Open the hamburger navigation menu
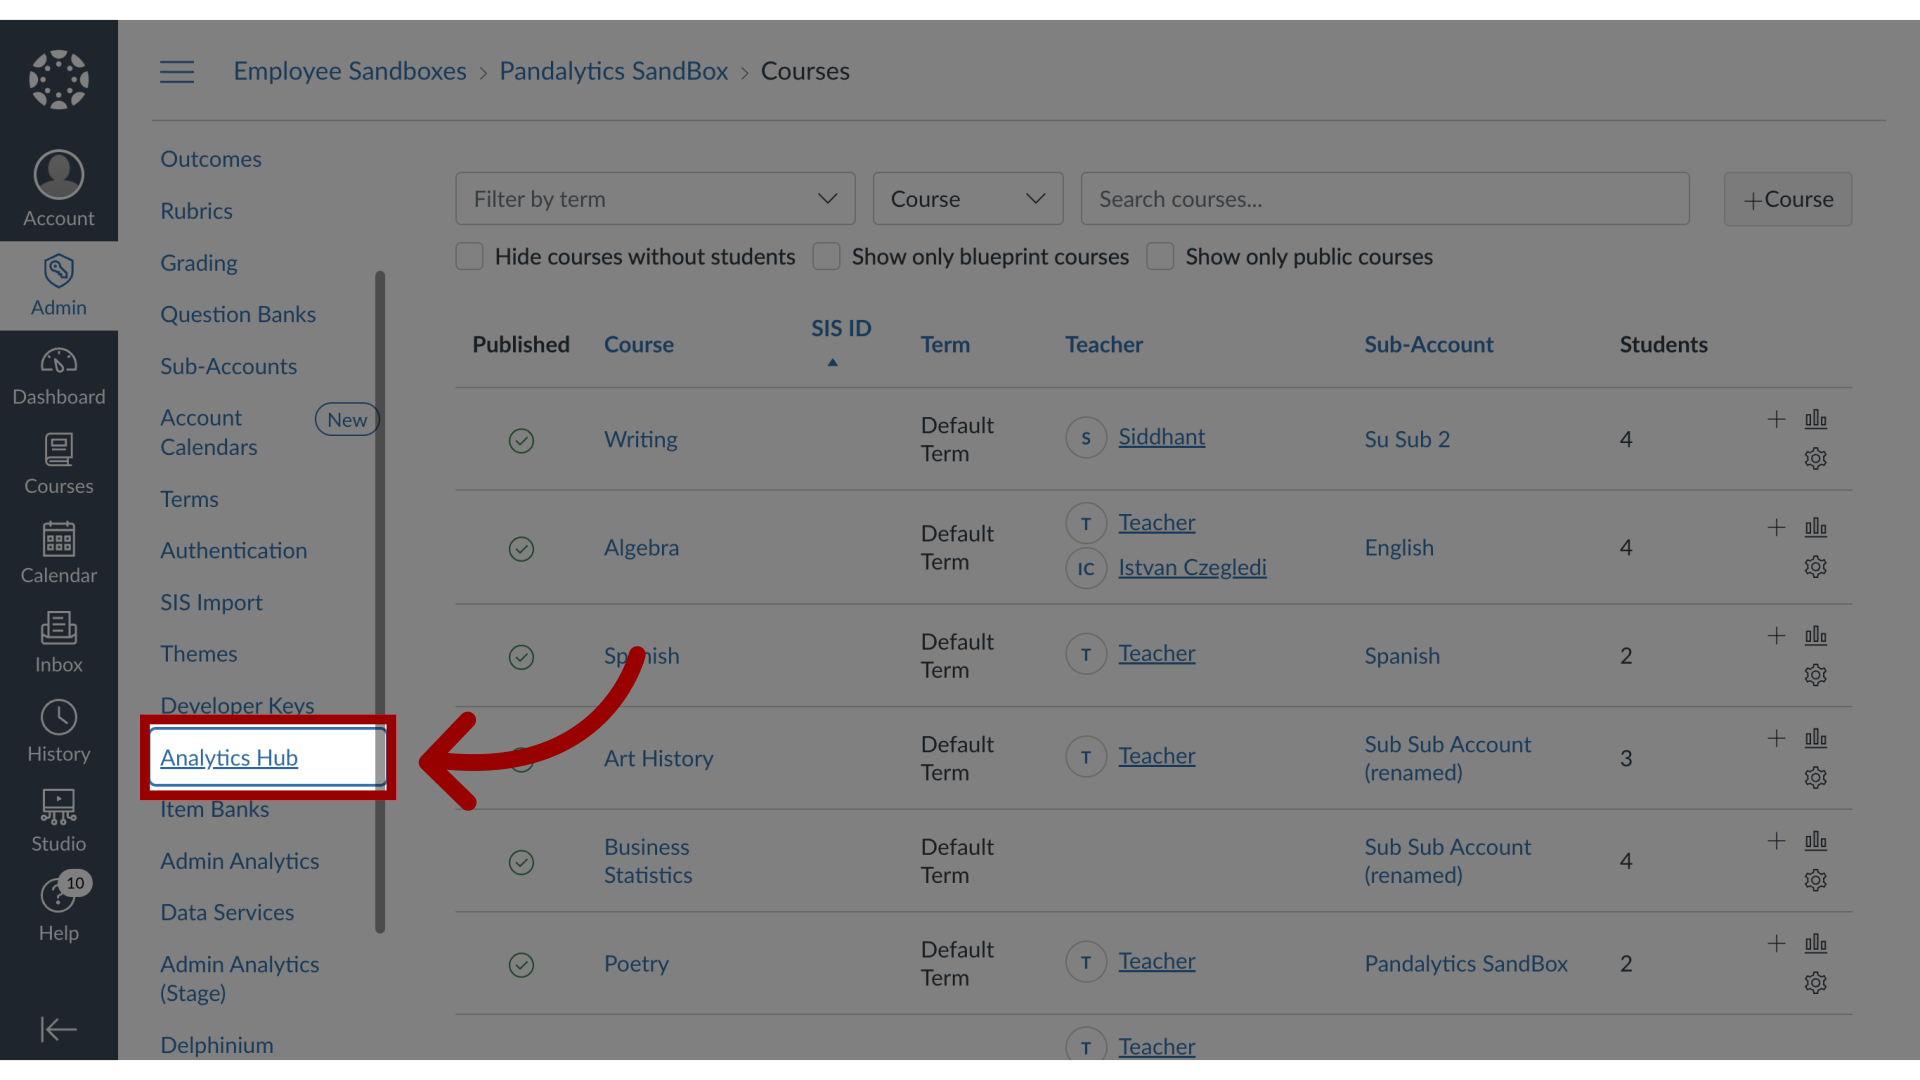This screenshot has height=1080, width=1920. [177, 71]
